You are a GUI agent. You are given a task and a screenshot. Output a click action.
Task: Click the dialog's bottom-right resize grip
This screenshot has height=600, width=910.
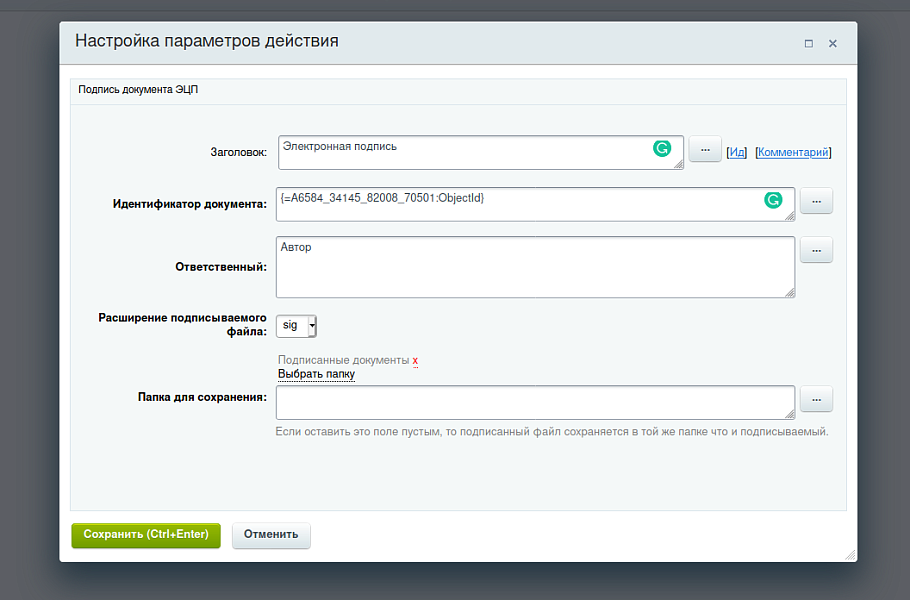[x=850, y=554]
